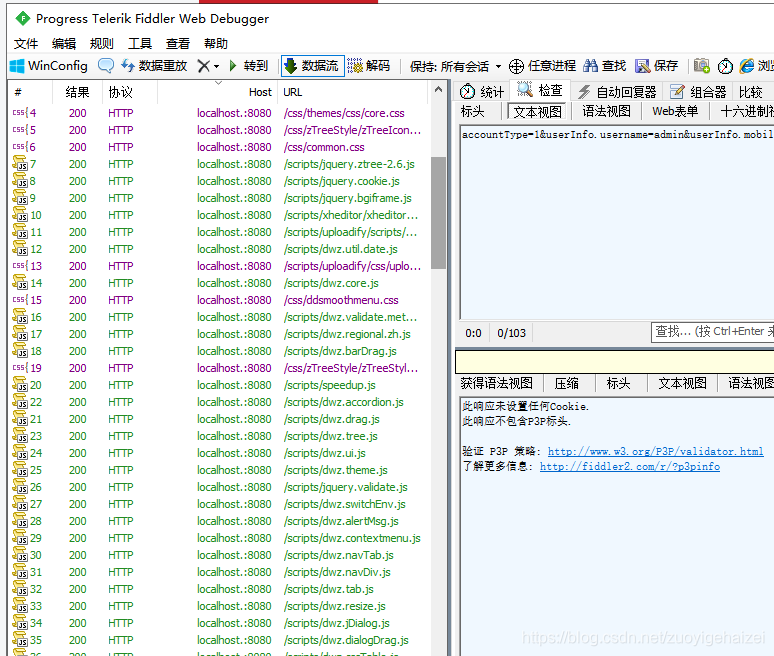Sort sessions by Host column header

pyautogui.click(x=218, y=92)
